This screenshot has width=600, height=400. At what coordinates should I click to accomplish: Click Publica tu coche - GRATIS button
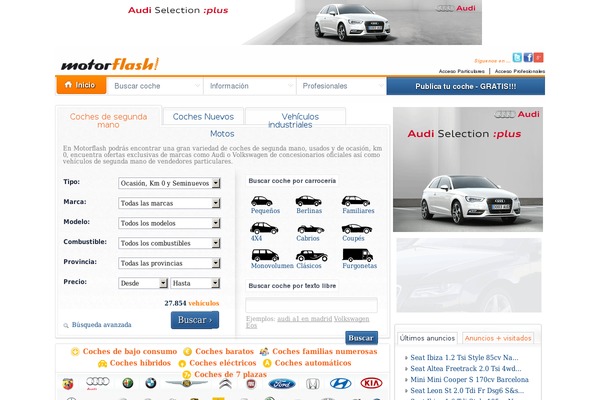click(x=466, y=86)
